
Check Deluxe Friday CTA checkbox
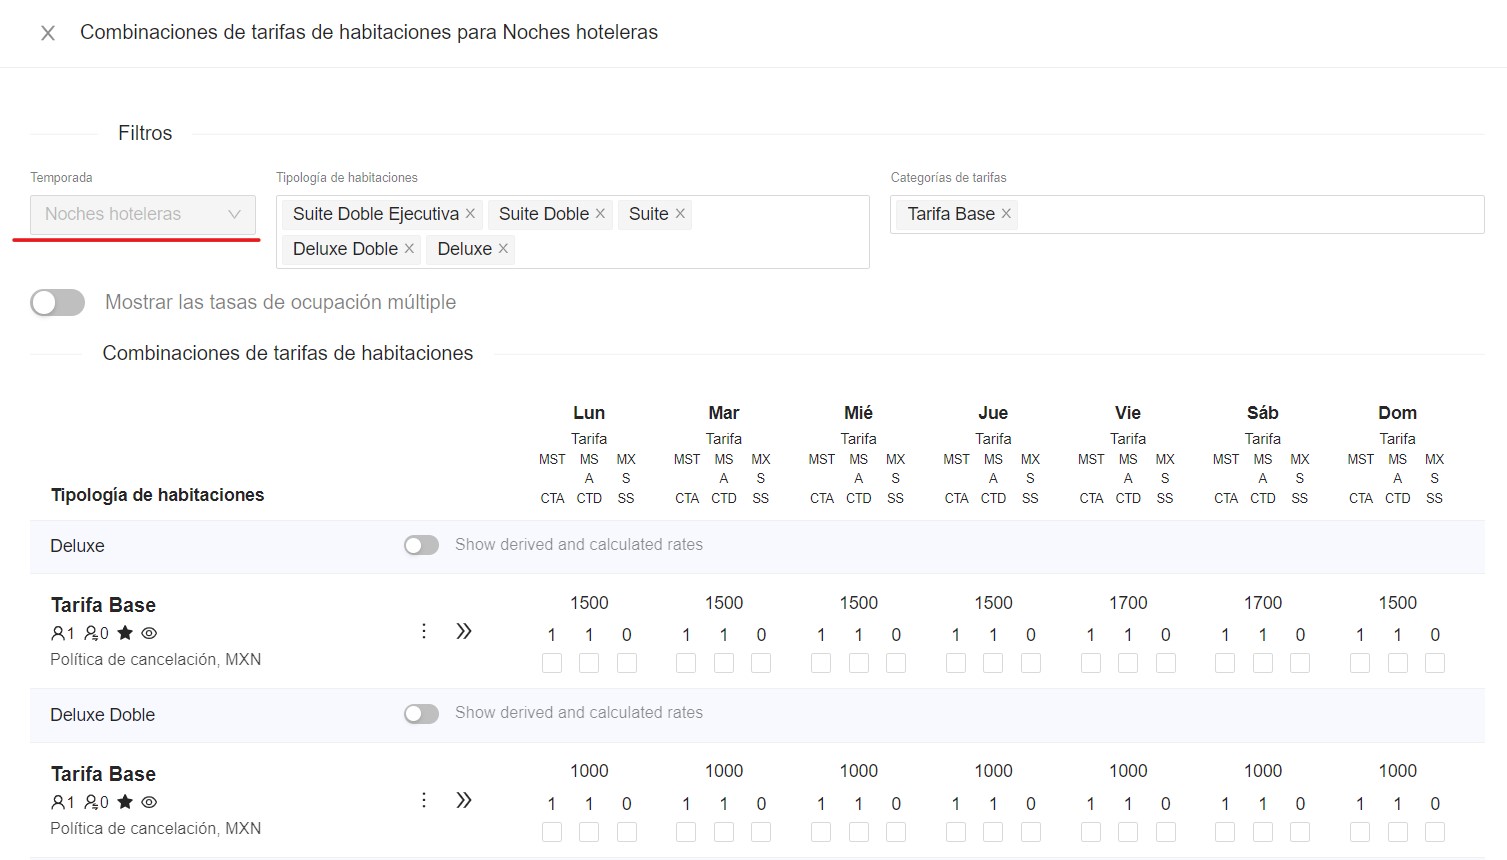tap(1091, 663)
